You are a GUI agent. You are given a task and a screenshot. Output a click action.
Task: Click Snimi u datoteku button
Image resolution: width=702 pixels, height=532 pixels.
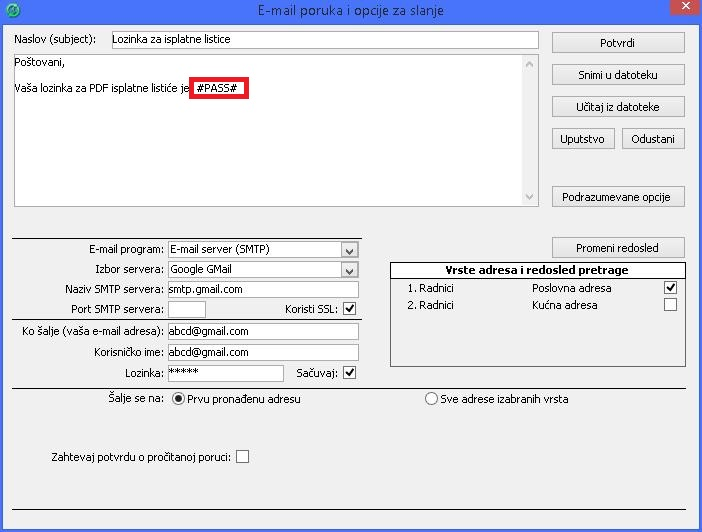click(618, 75)
